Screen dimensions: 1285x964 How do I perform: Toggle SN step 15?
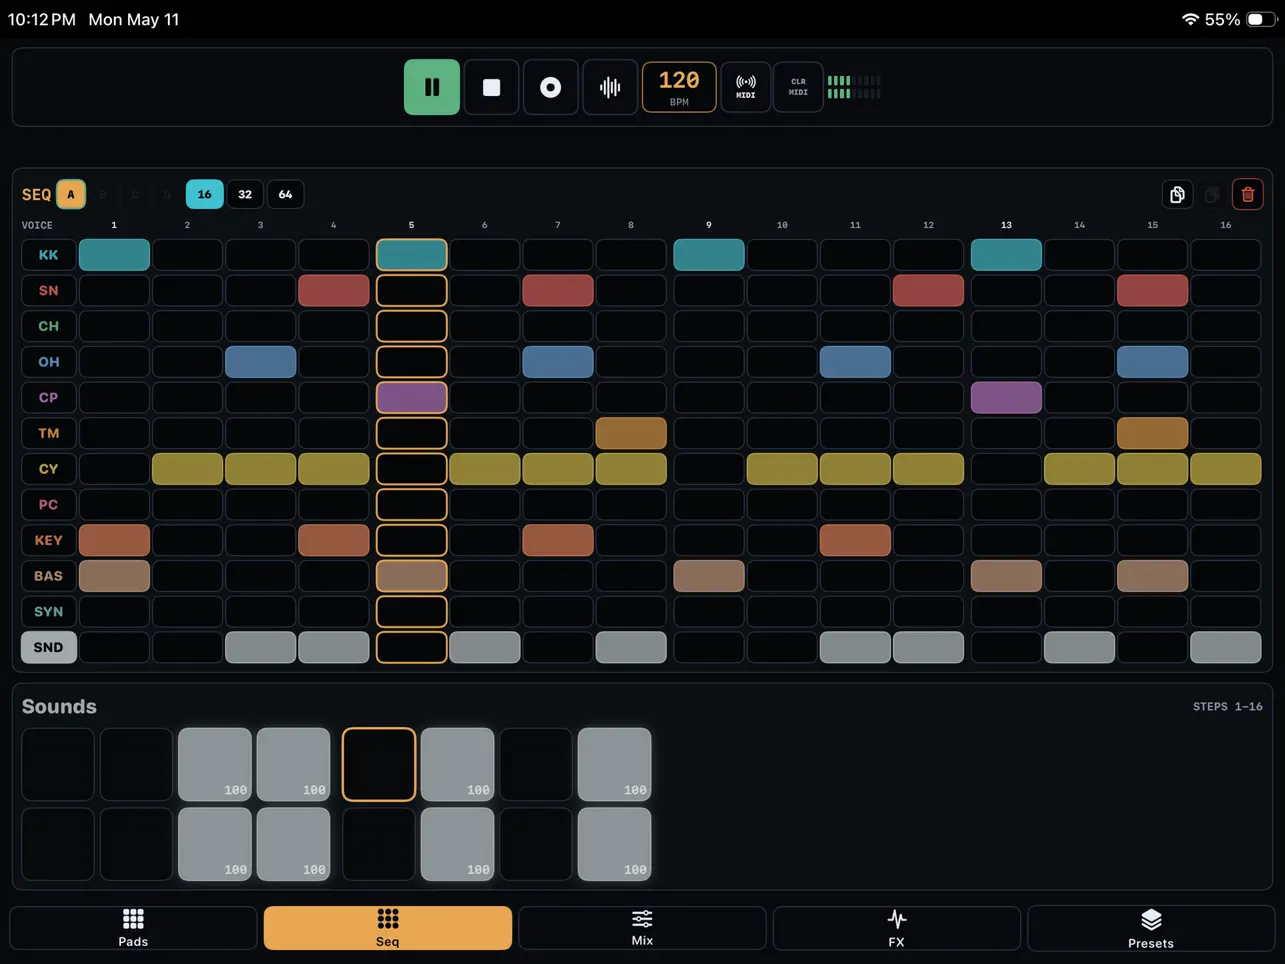click(x=1153, y=290)
